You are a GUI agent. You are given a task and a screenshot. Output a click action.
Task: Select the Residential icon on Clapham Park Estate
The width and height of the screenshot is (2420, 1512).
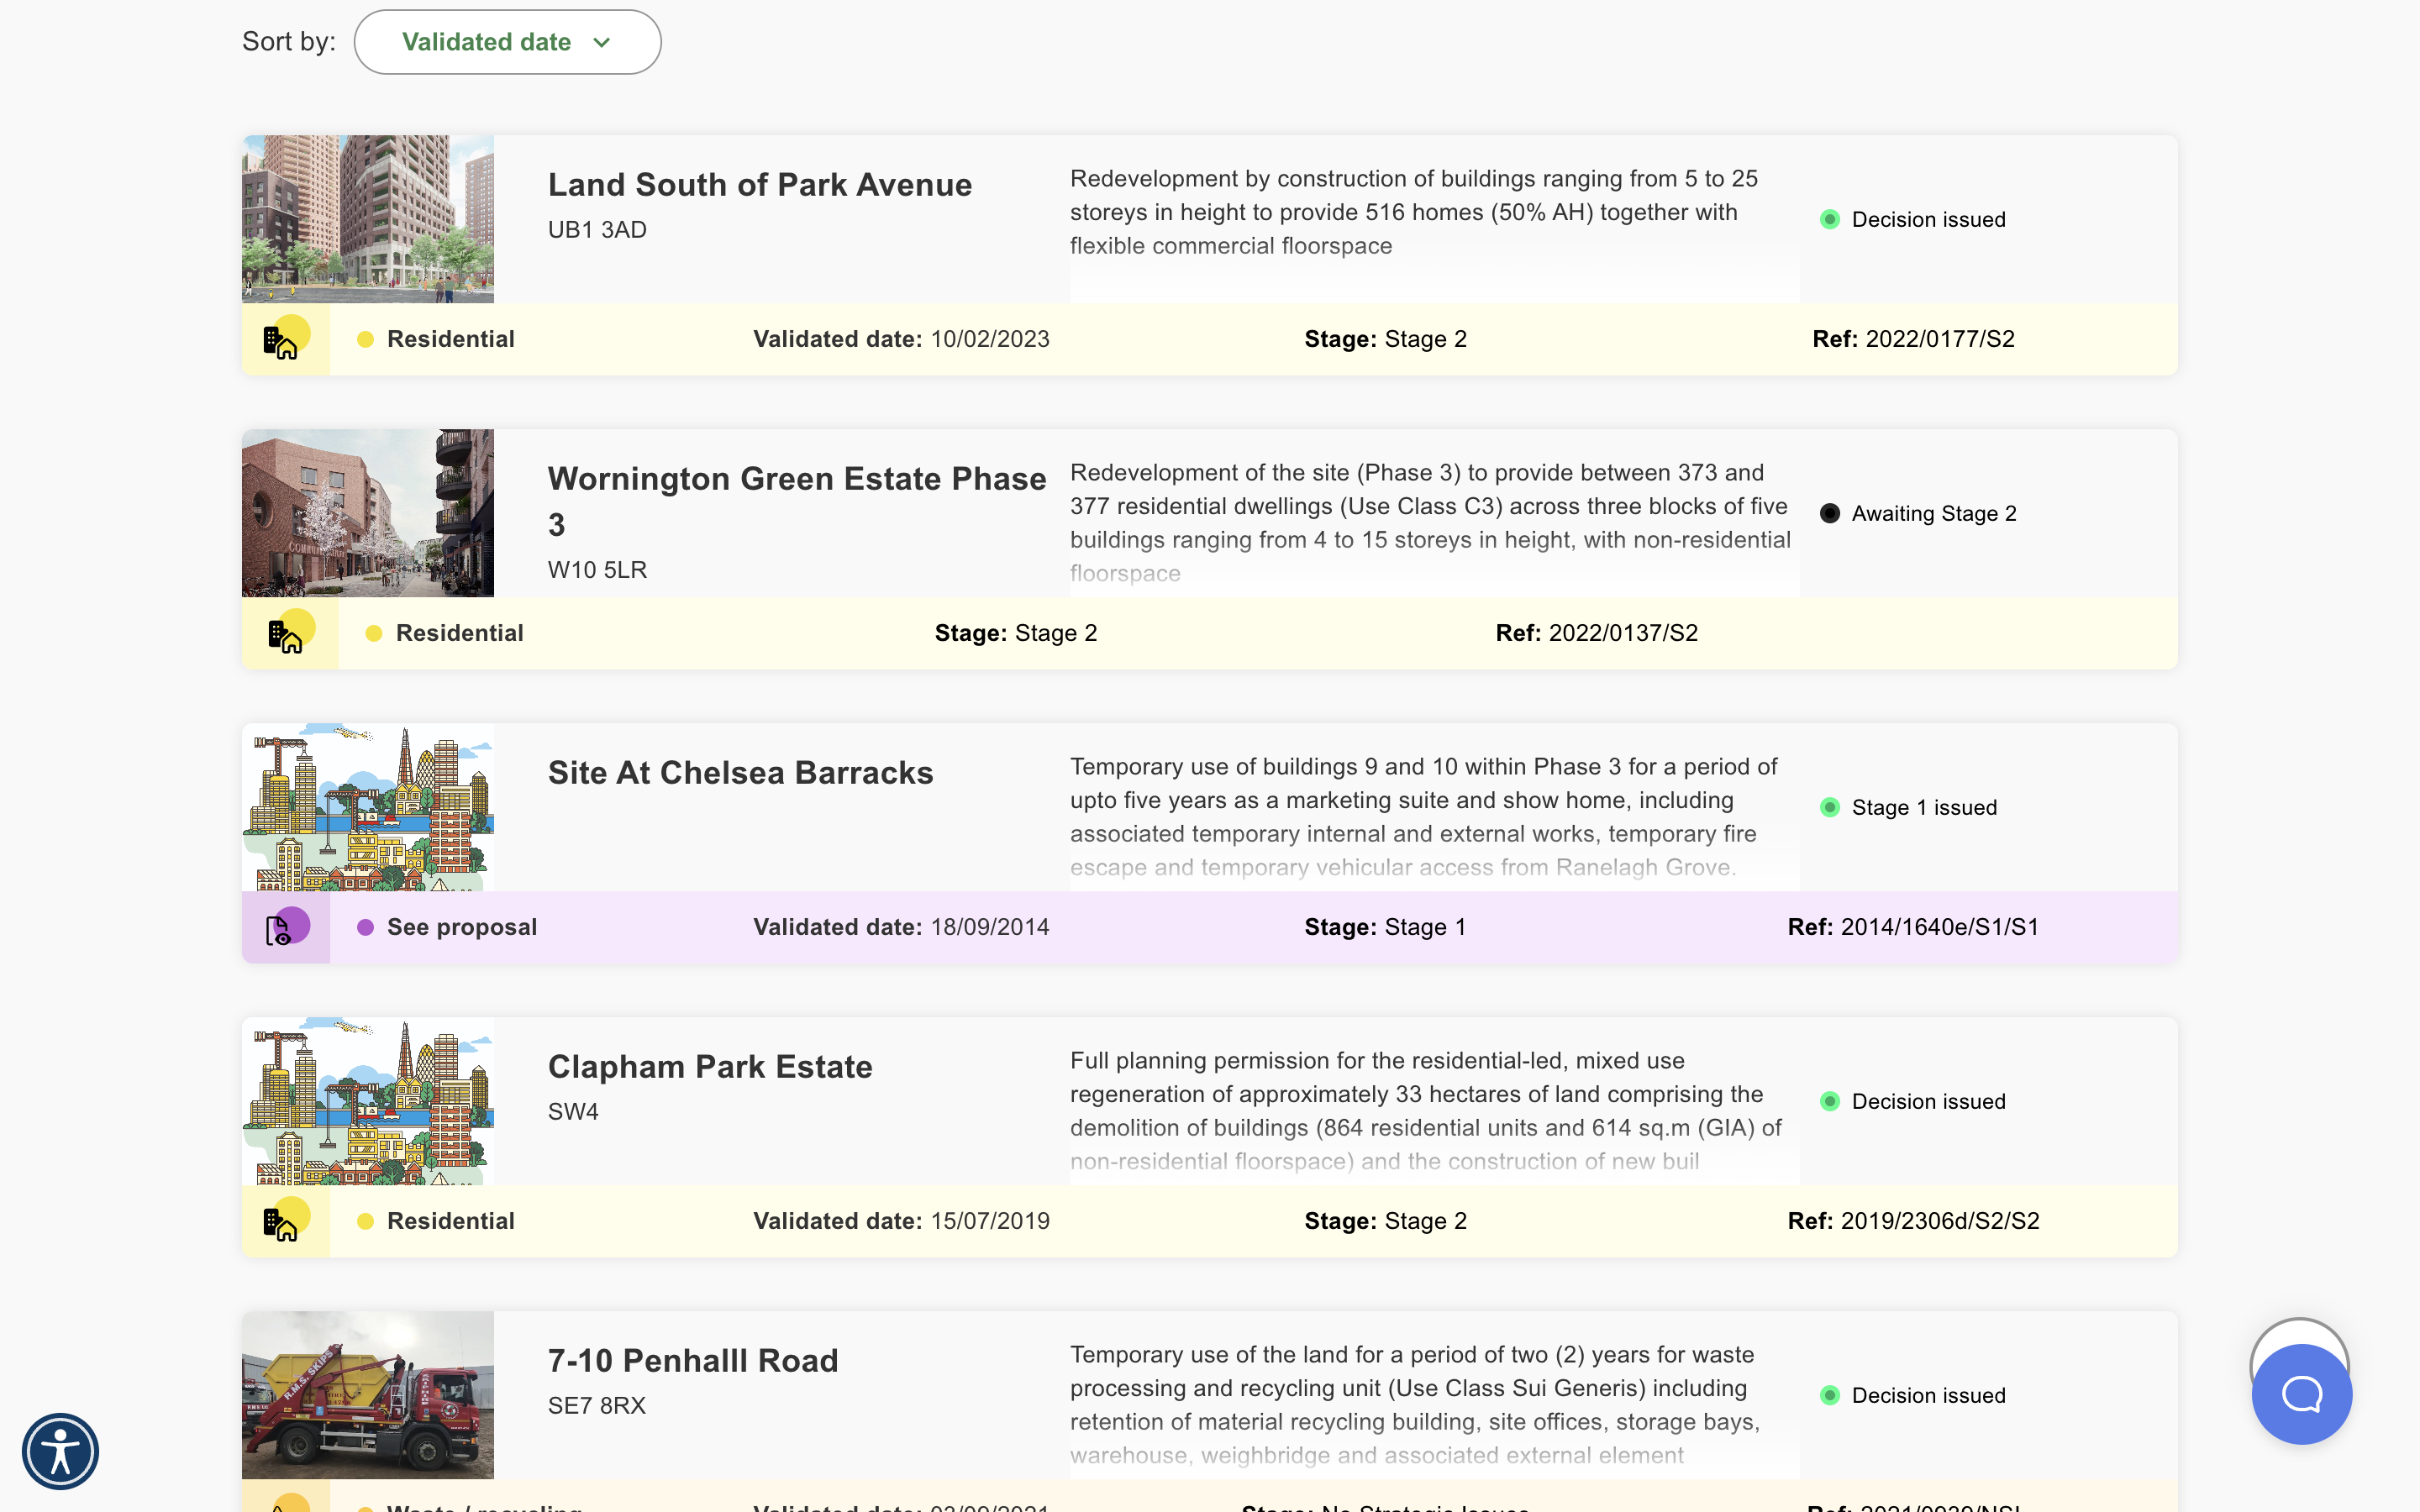pyautogui.click(x=285, y=1220)
